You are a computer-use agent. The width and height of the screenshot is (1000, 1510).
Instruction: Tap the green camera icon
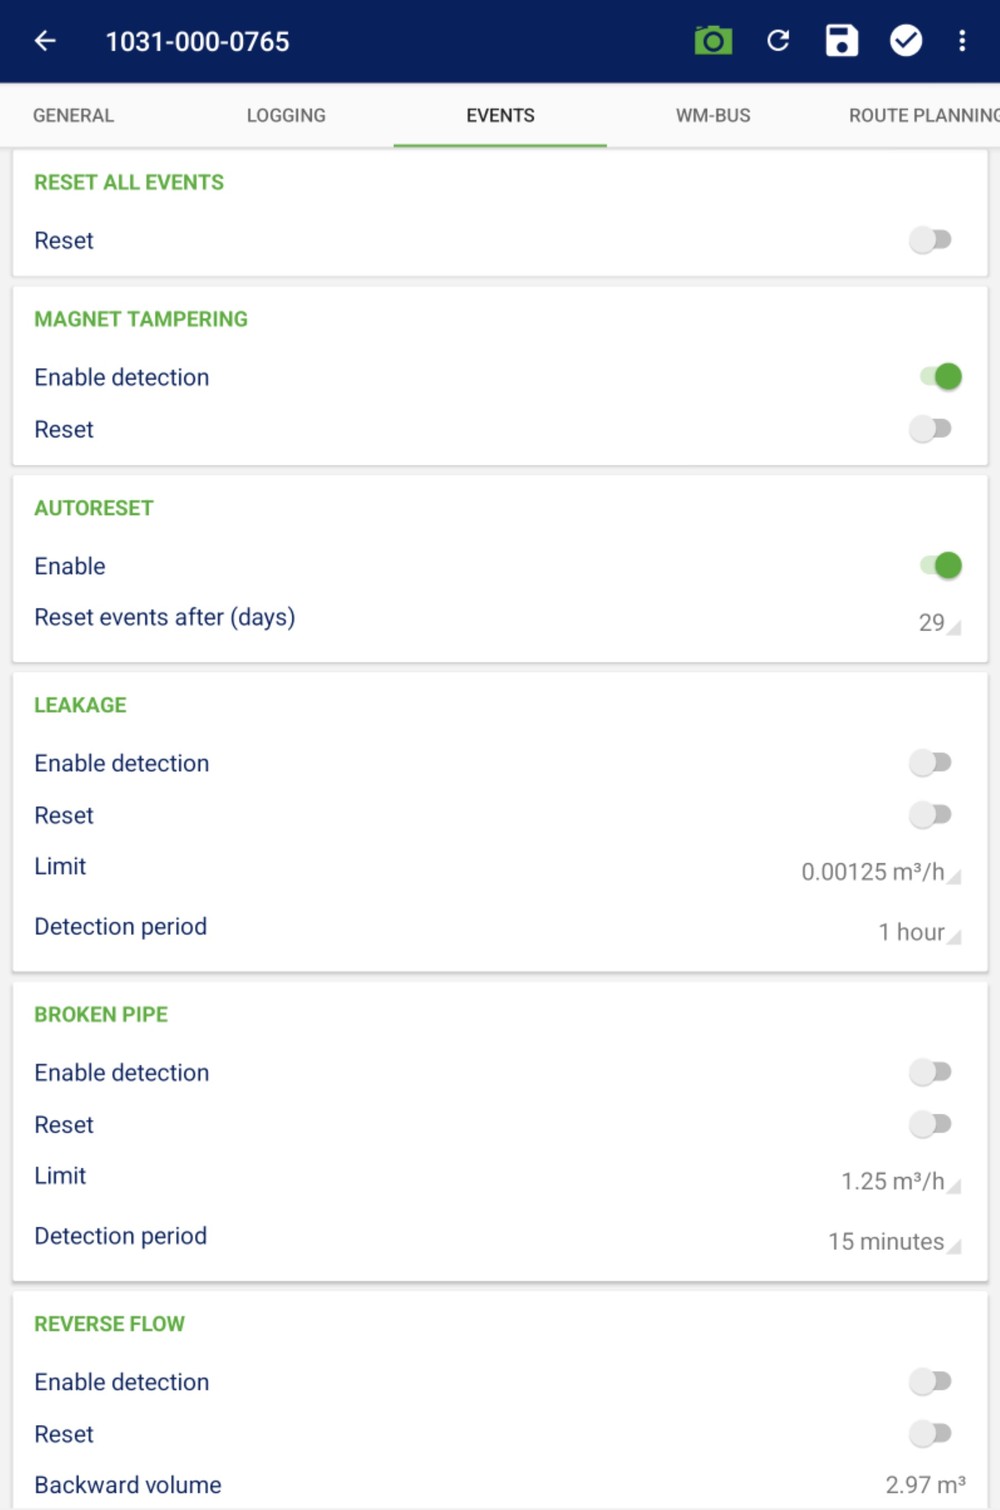click(713, 41)
